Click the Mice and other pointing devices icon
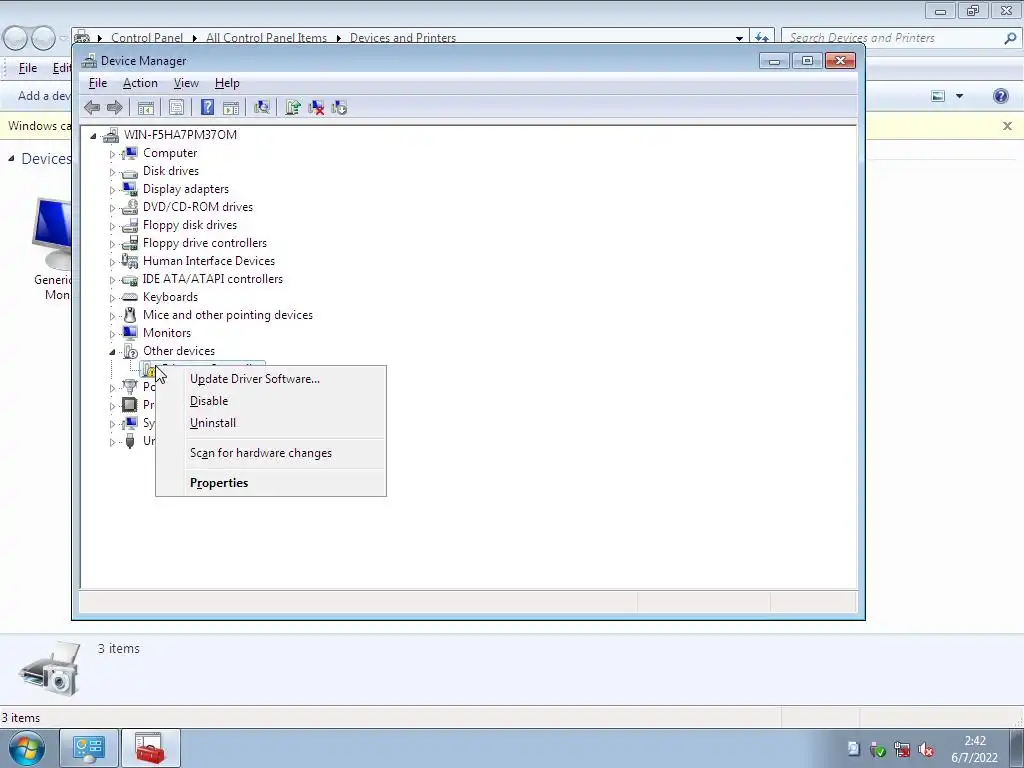The height and width of the screenshot is (768, 1024). click(x=130, y=315)
